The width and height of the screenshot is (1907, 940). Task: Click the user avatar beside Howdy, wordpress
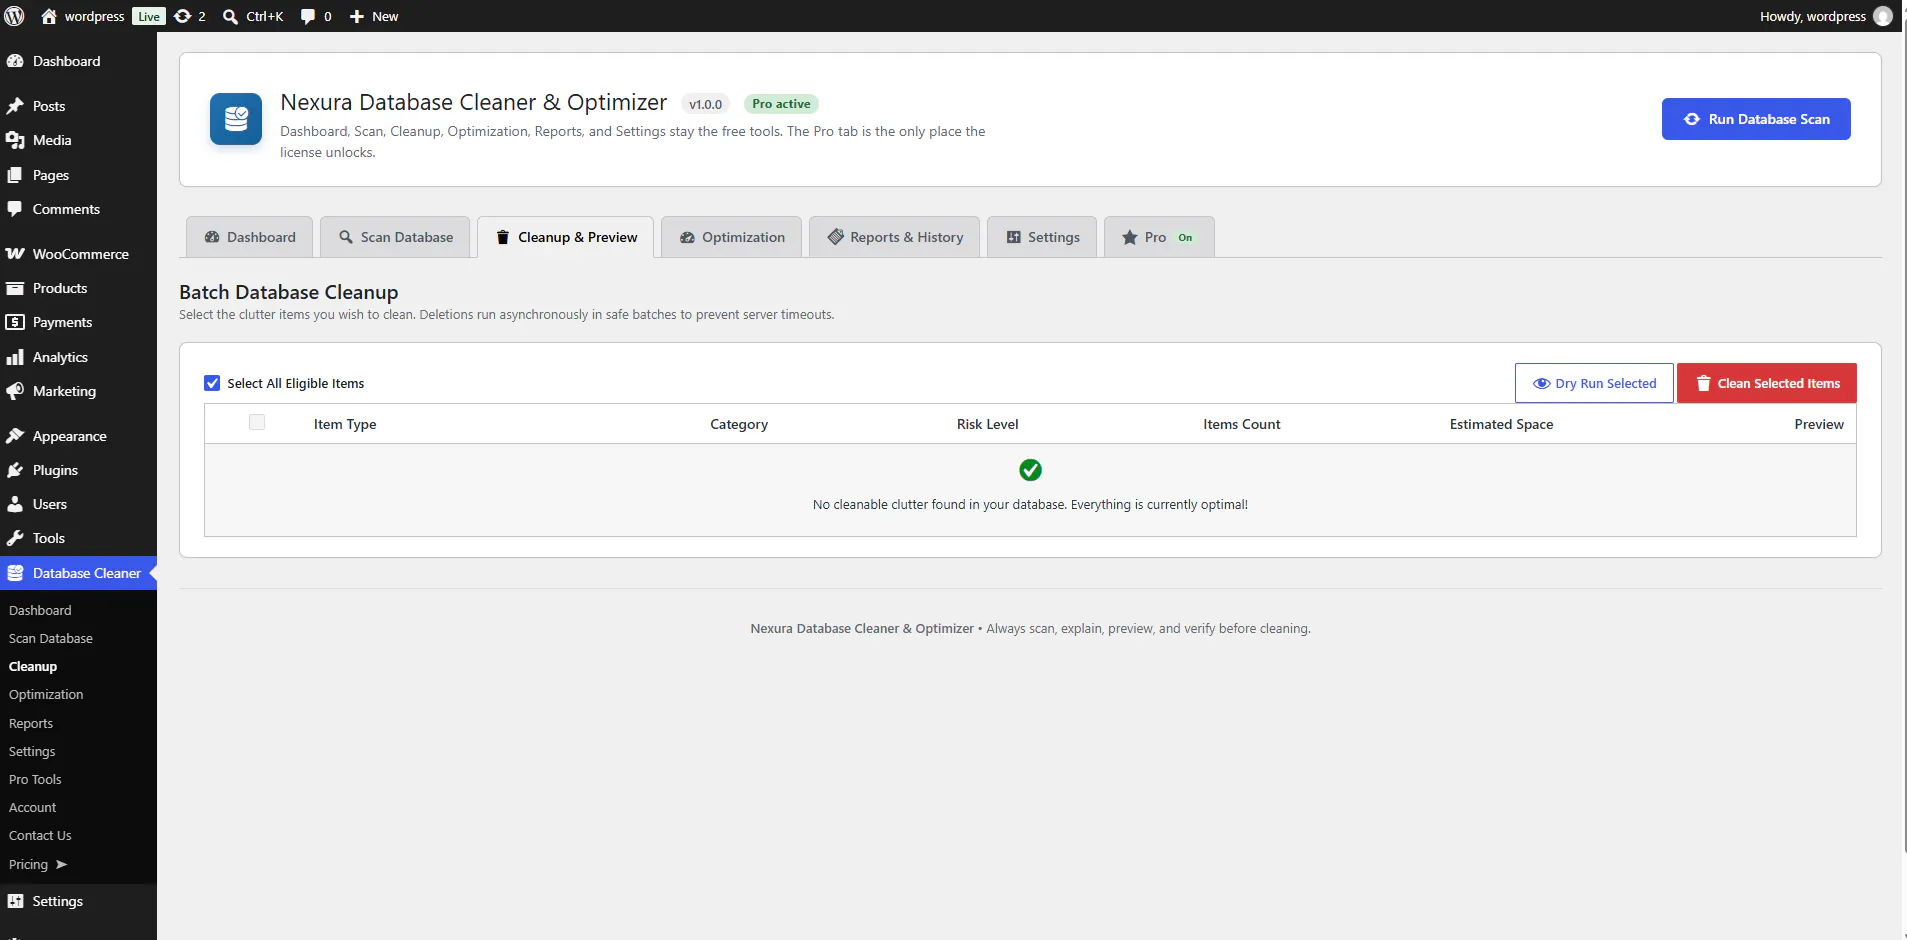[1883, 16]
